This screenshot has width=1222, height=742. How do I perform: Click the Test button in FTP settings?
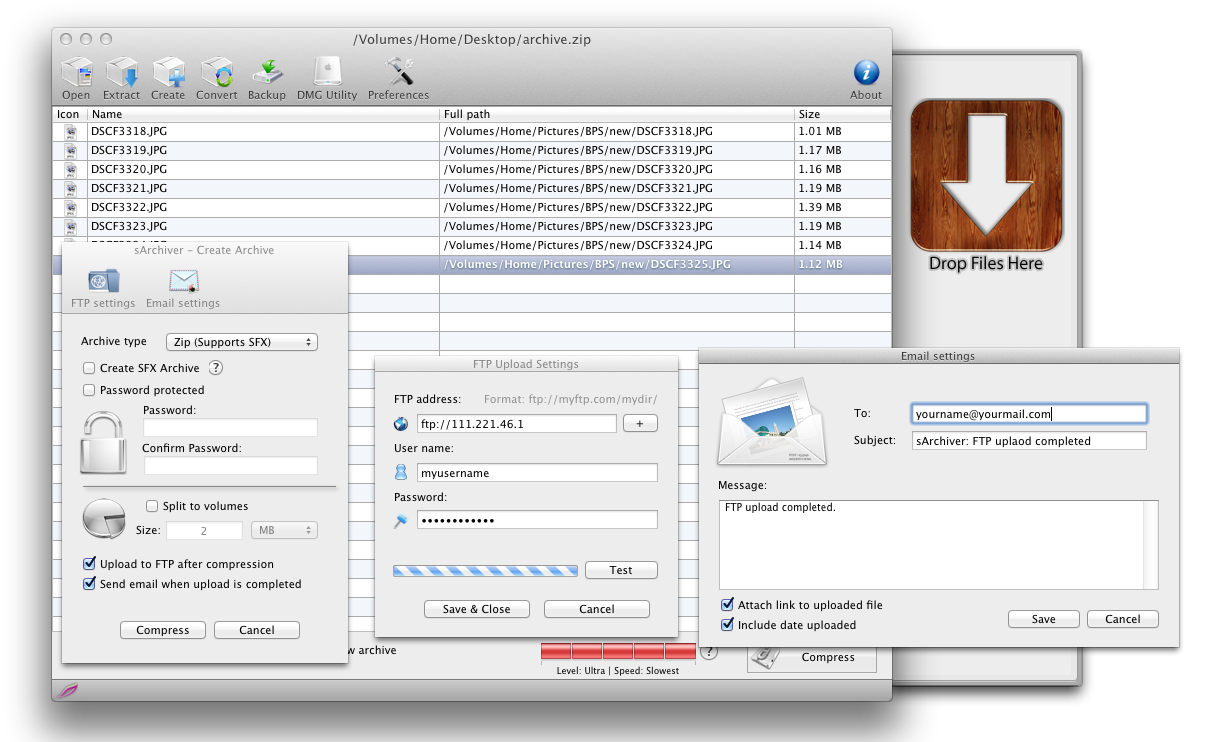pos(621,570)
